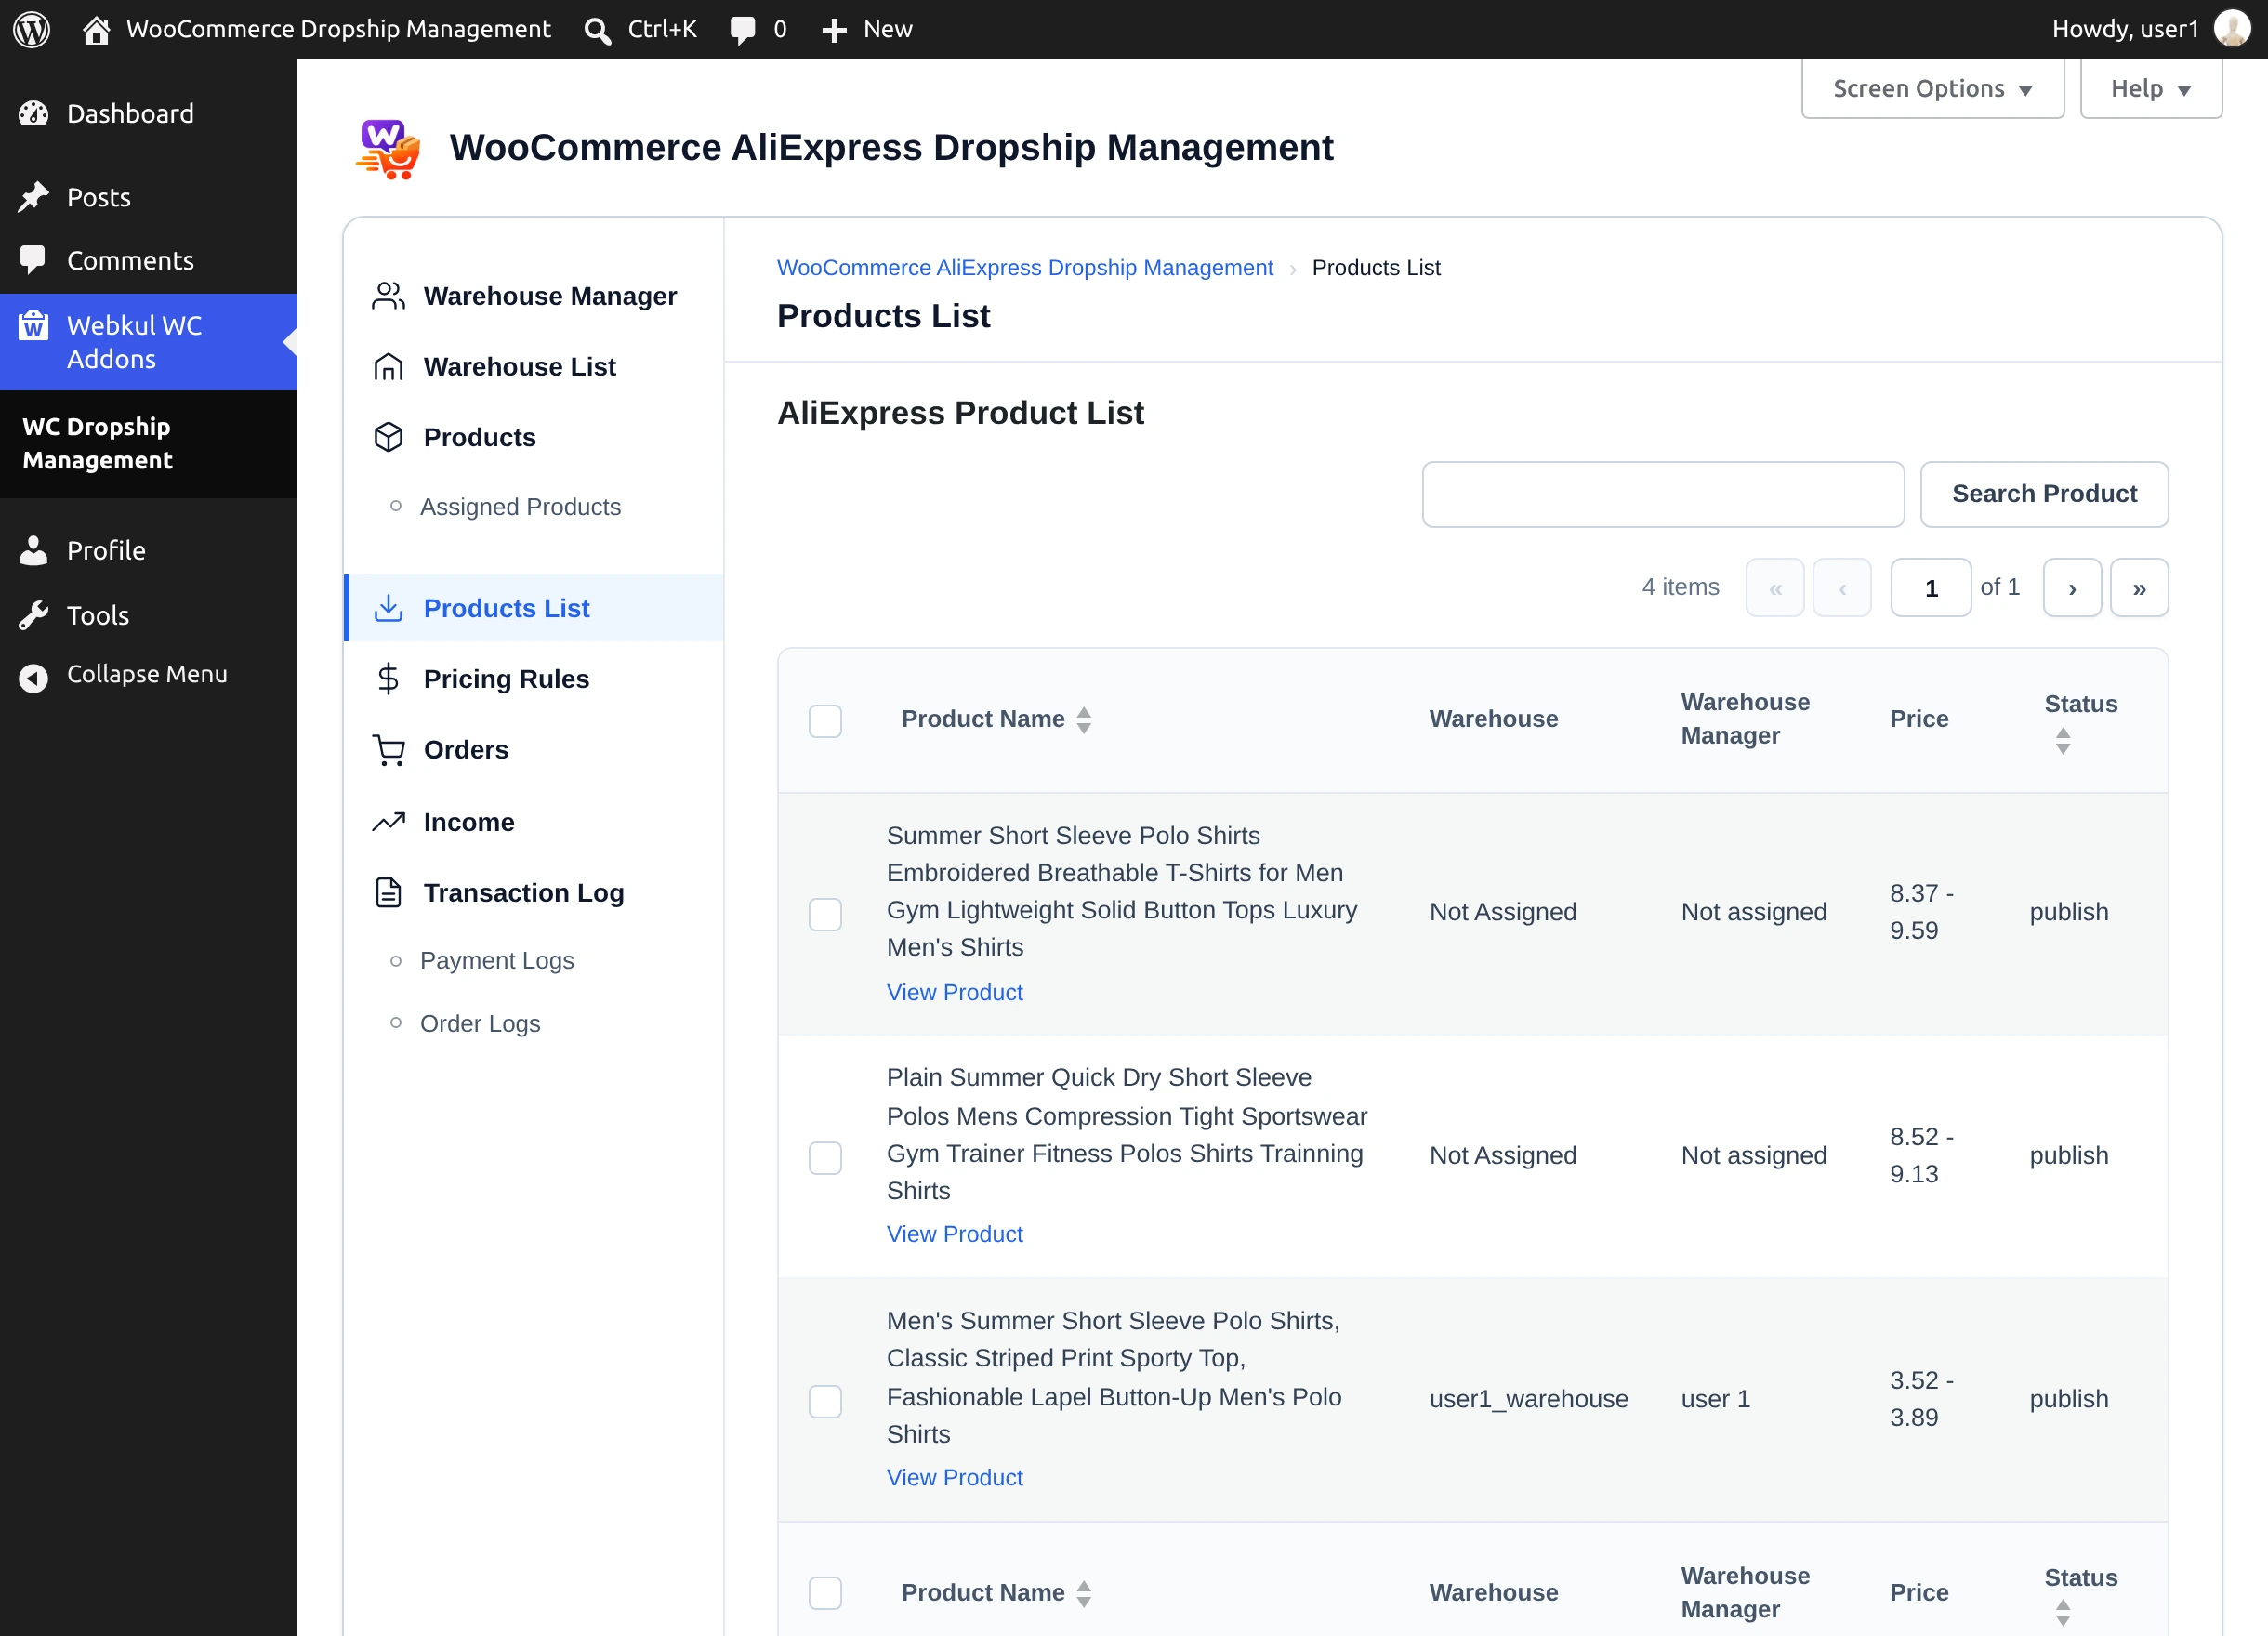Click the user1_warehouse cell
The image size is (2268, 1636).
[1529, 1399]
